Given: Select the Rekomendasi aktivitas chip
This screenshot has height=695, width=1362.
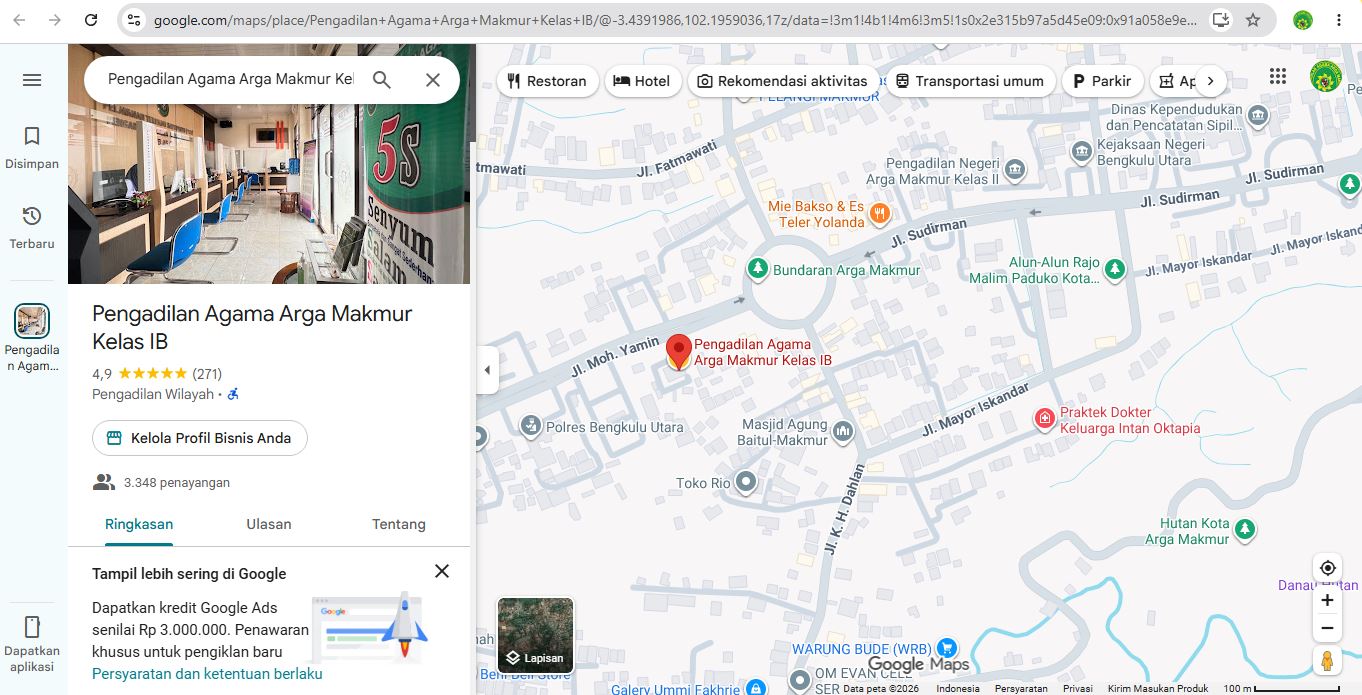Looking at the screenshot, I should 782,81.
